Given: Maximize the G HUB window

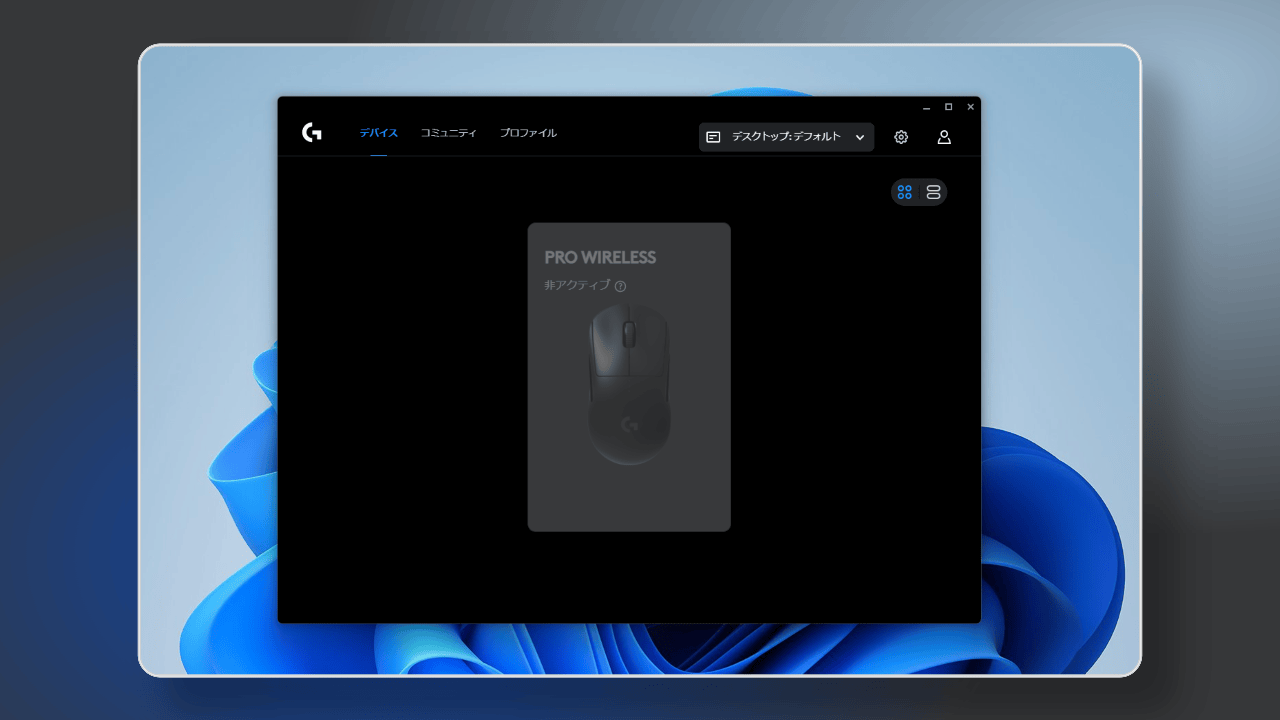Looking at the screenshot, I should tap(948, 107).
